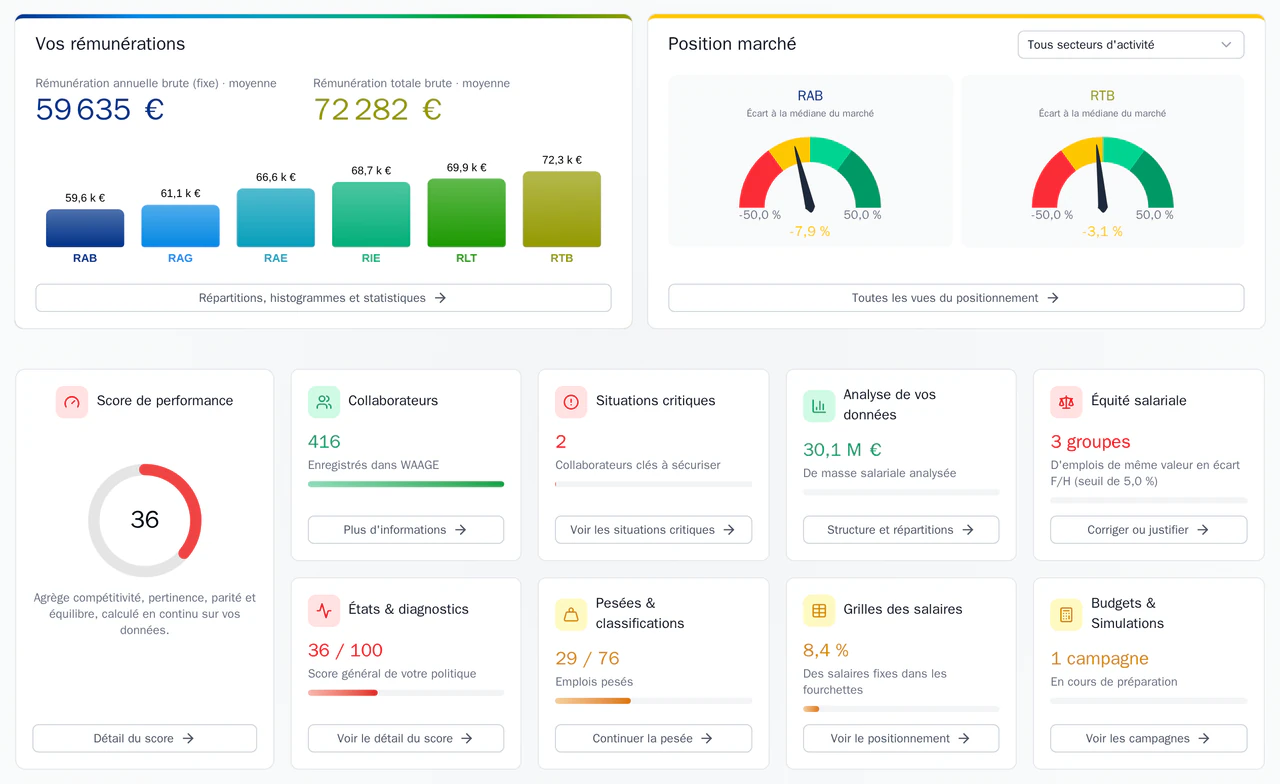Click the 1 campagne value
1280x784 pixels.
coord(1099,658)
